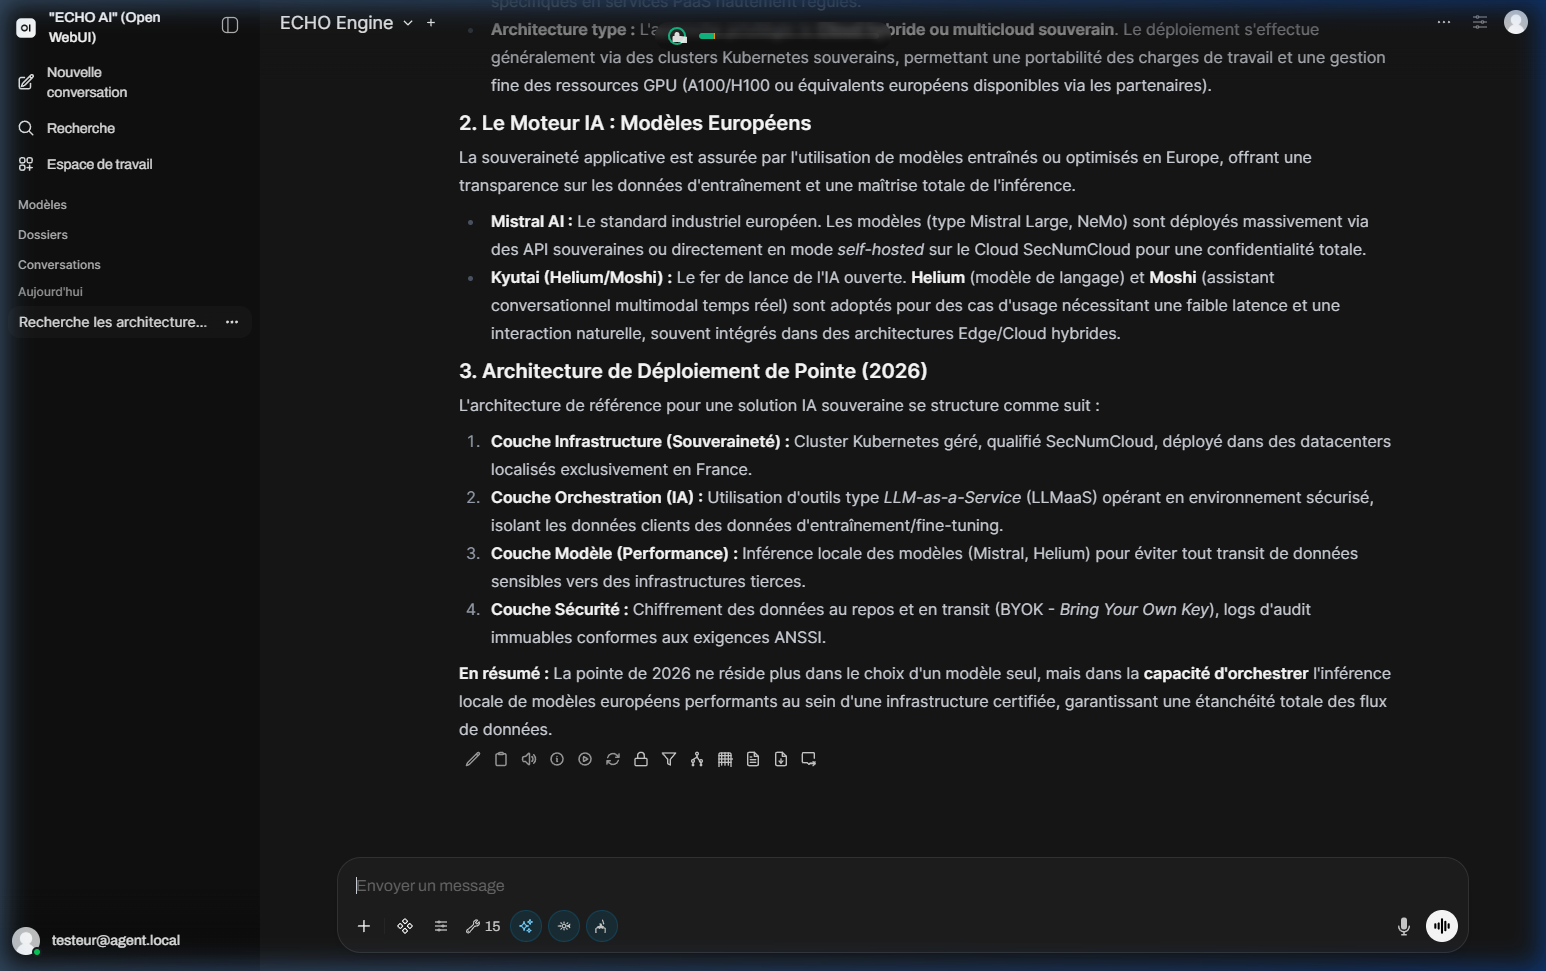The image size is (1546, 971).
Task: Start voice mode with the waveform button
Action: 1442,926
